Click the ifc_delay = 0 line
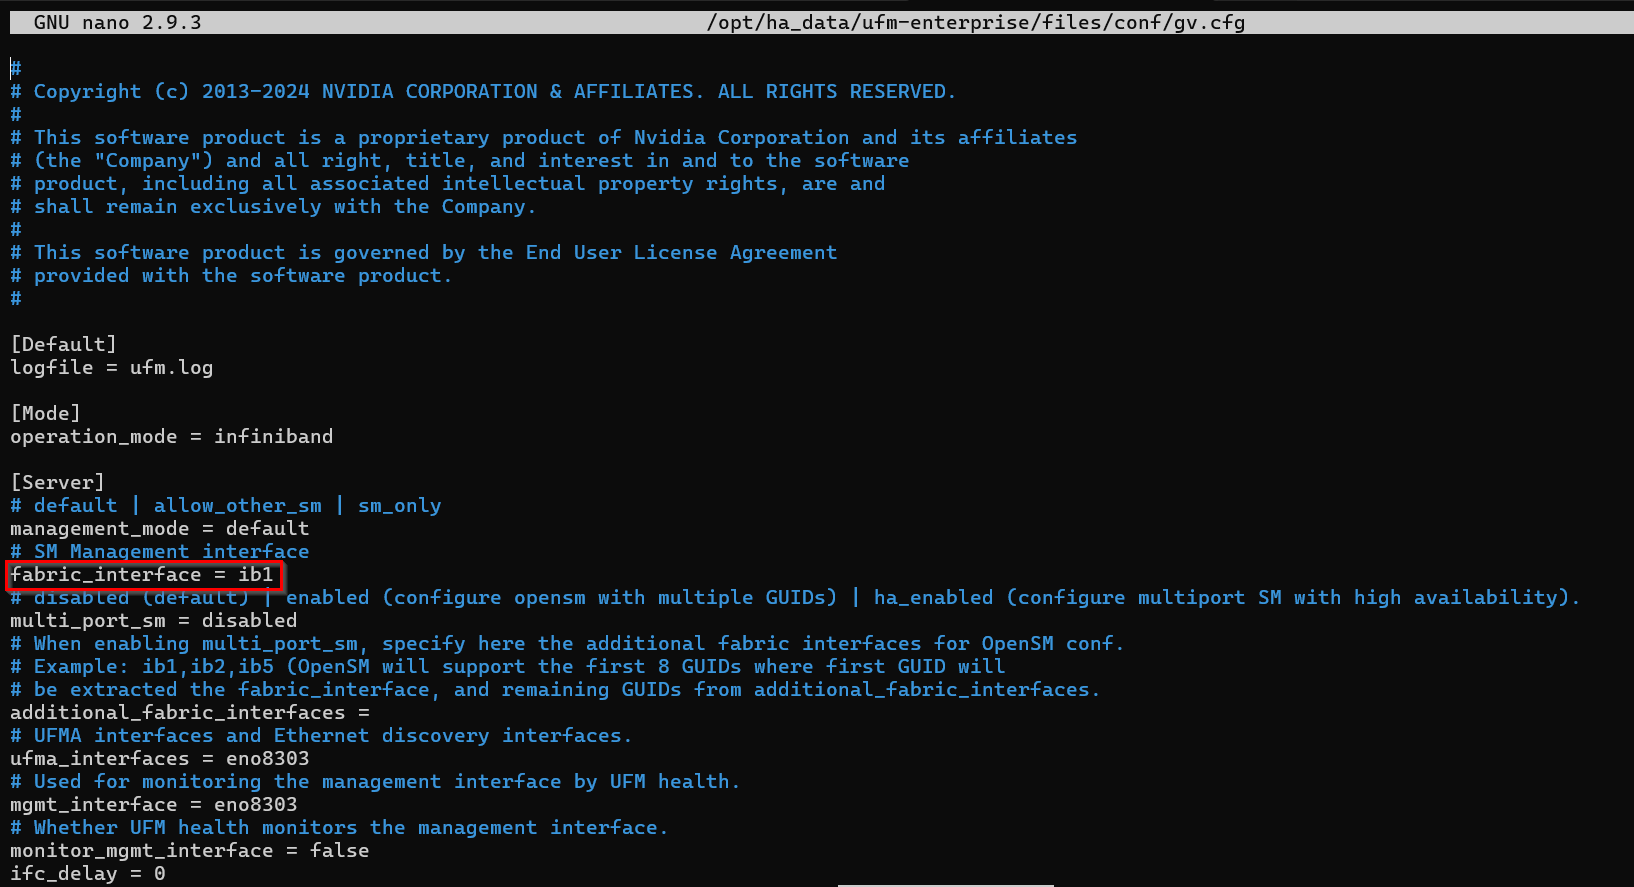The height and width of the screenshot is (887, 1634). click(88, 874)
